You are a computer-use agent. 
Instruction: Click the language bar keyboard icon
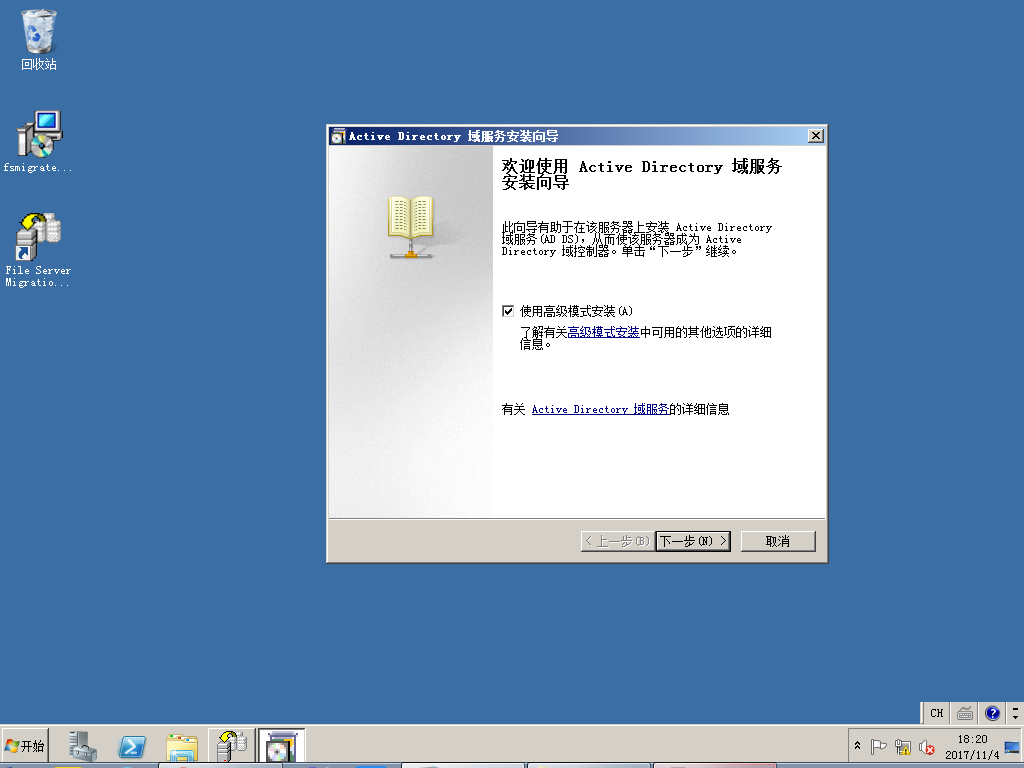point(965,713)
